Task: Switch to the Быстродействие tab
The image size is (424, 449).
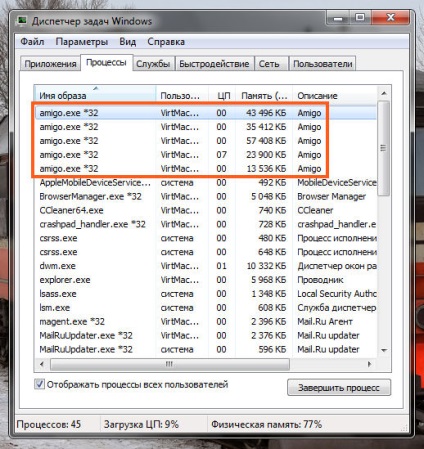Action: 214,64
